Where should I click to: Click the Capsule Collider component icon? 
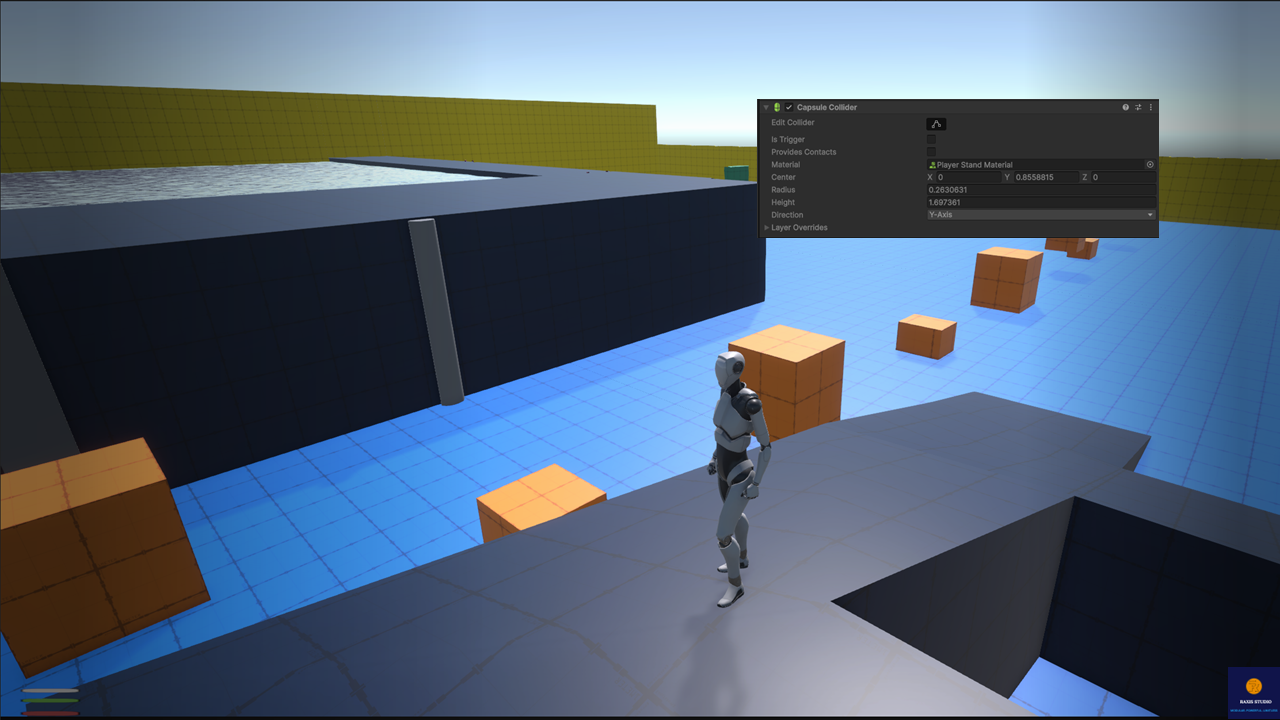click(777, 107)
